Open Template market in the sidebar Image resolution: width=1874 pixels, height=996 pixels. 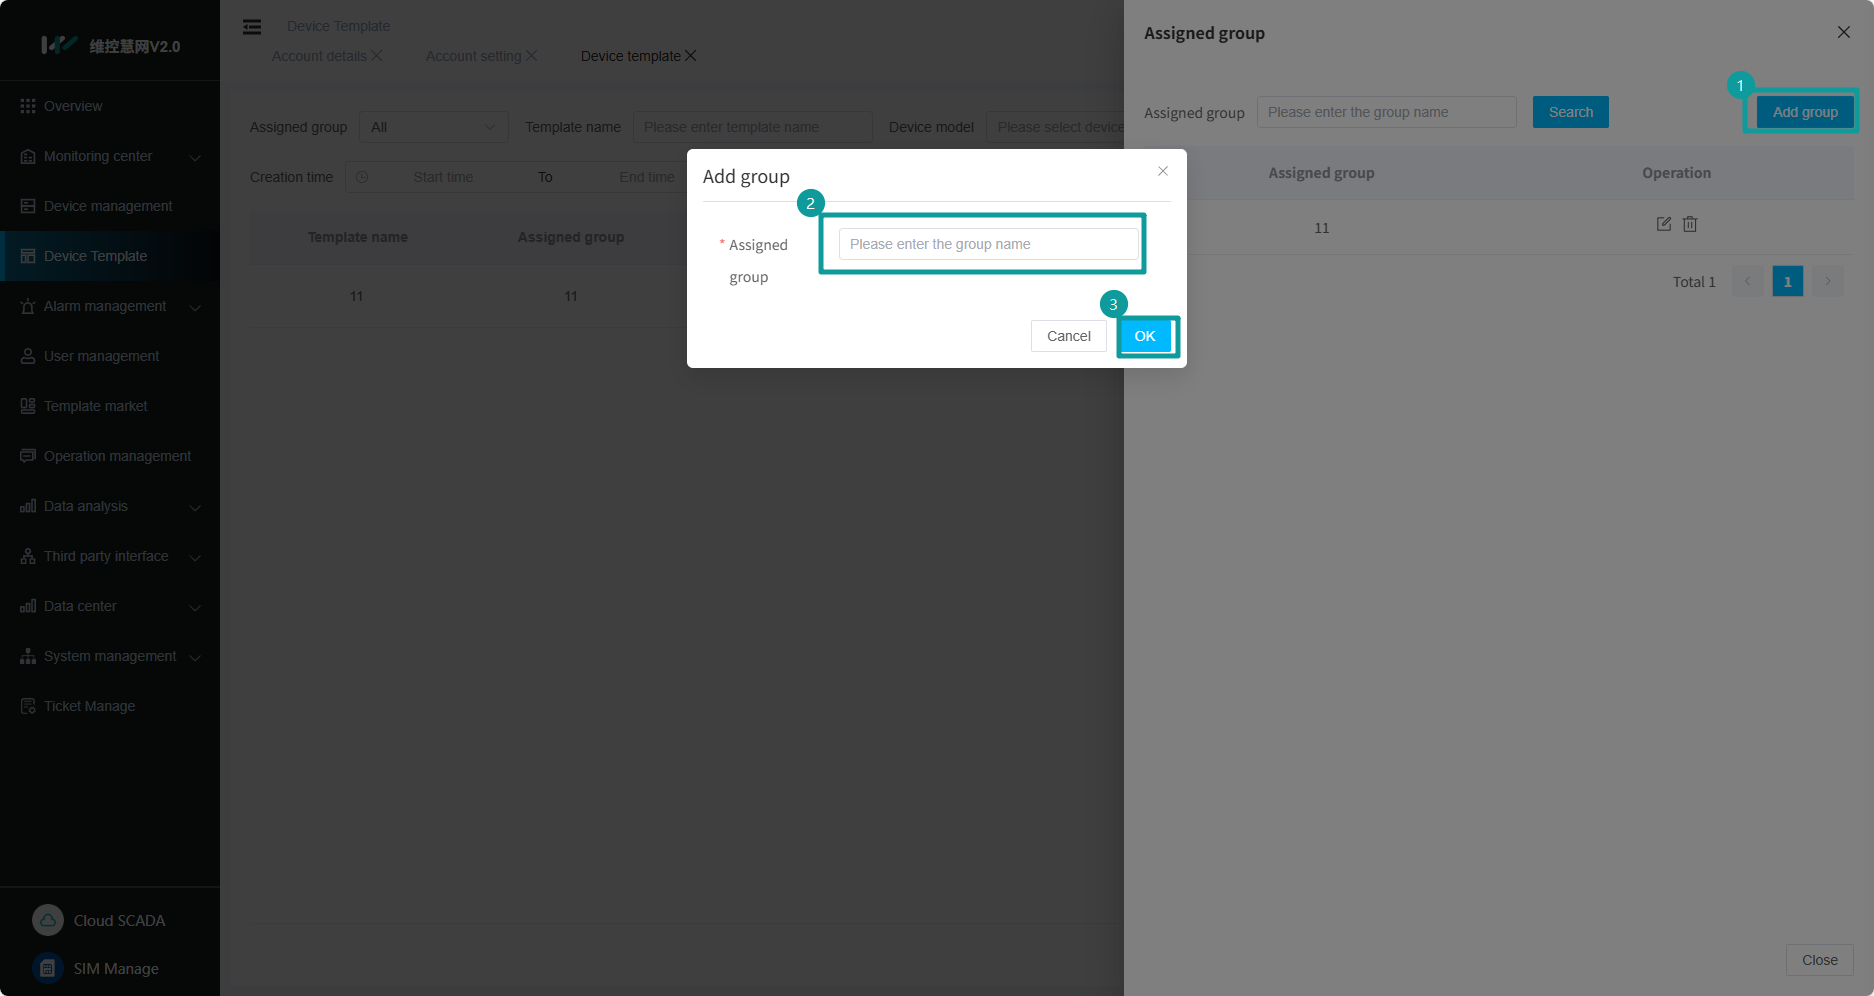click(x=95, y=406)
